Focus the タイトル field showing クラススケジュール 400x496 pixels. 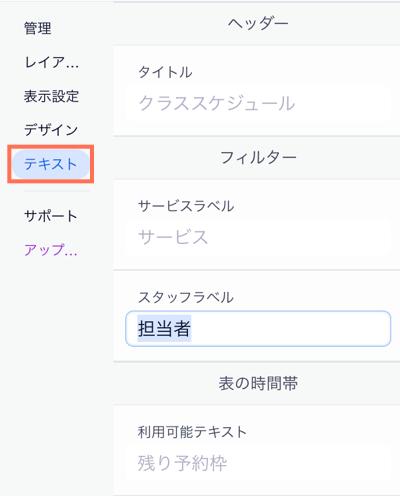[258, 103]
